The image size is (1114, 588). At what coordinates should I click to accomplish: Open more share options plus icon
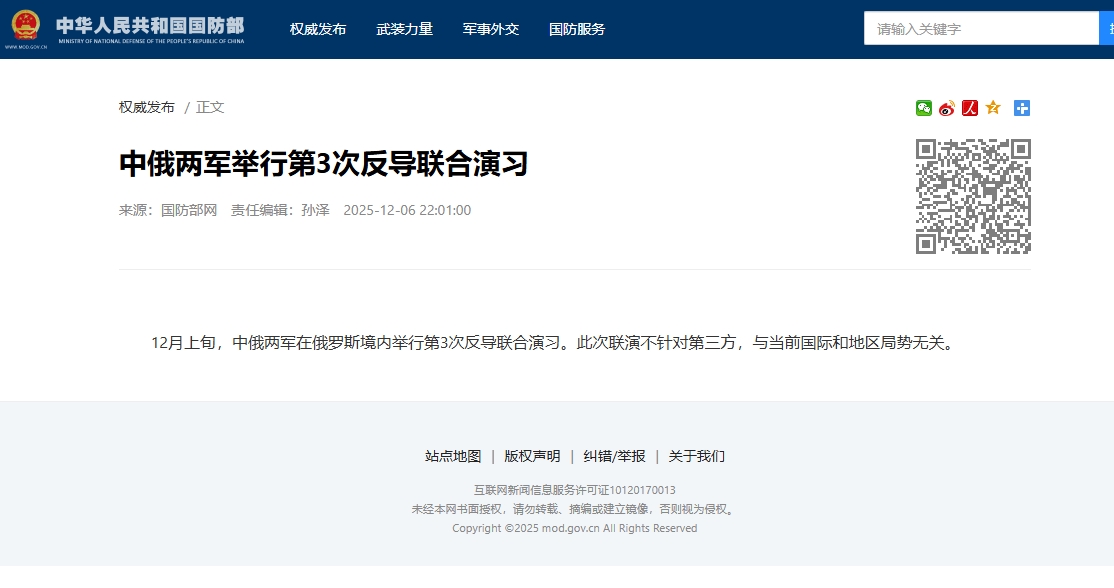click(x=1021, y=108)
